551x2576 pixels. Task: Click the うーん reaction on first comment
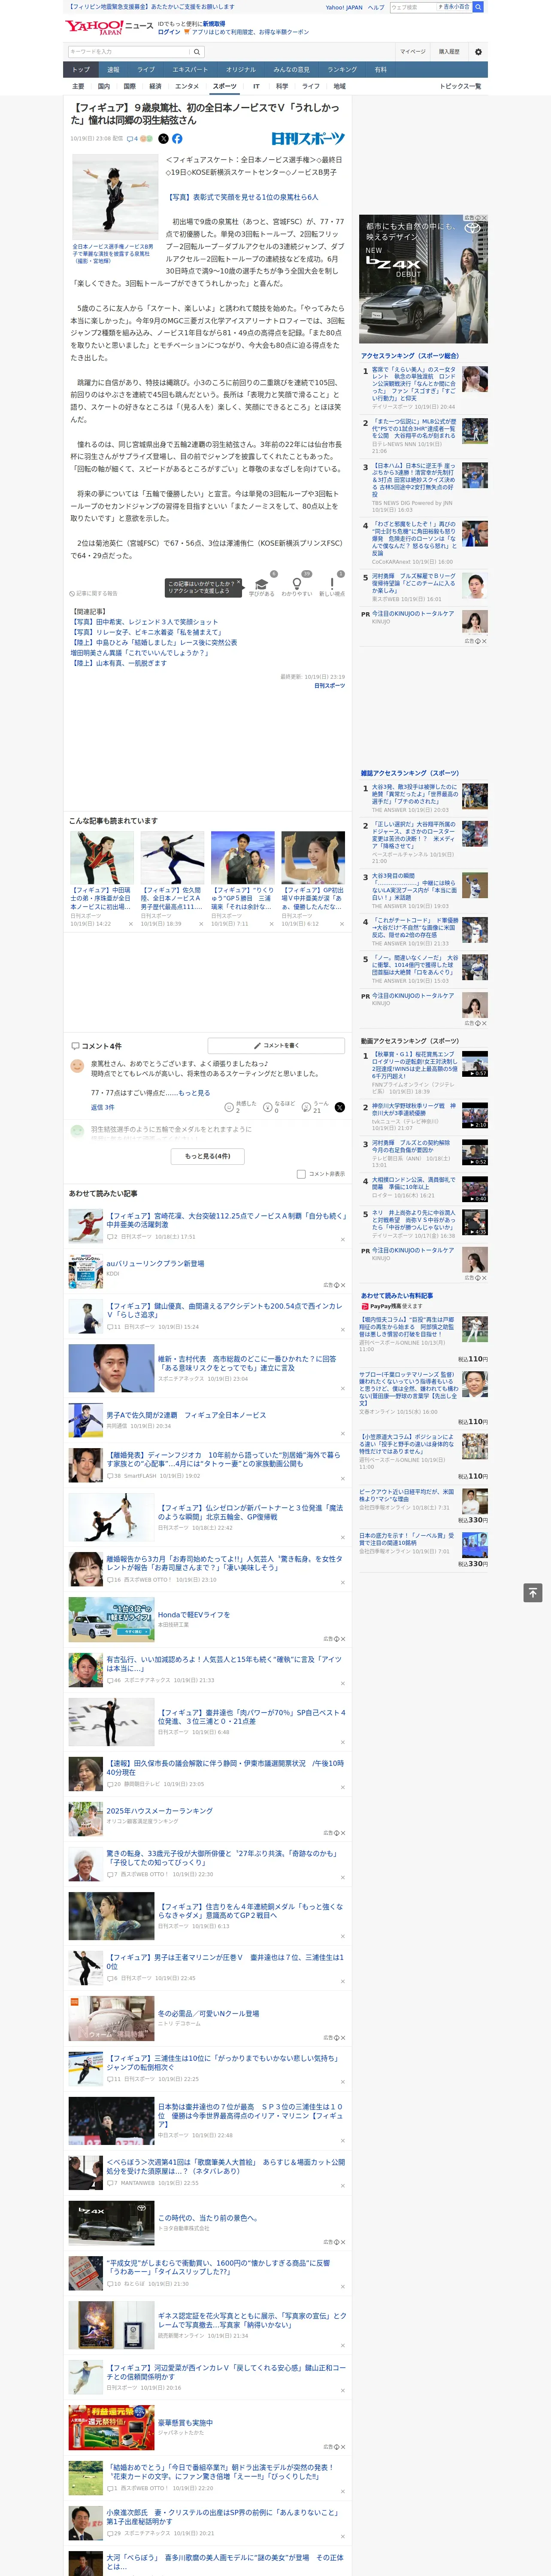click(x=314, y=1107)
